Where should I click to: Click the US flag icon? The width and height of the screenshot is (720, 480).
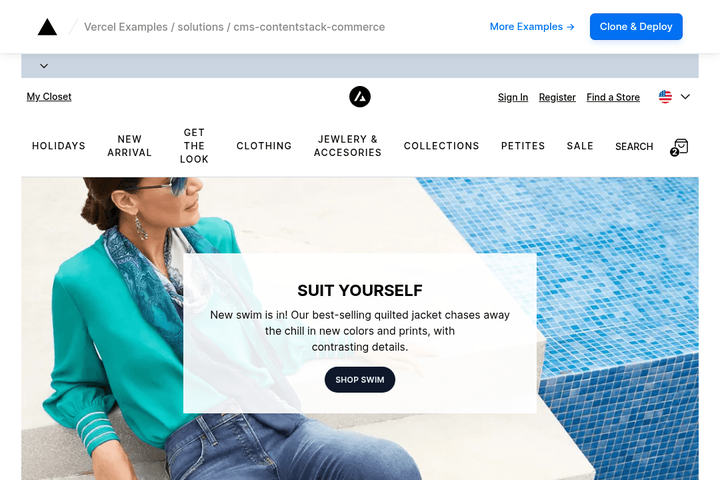tap(665, 97)
